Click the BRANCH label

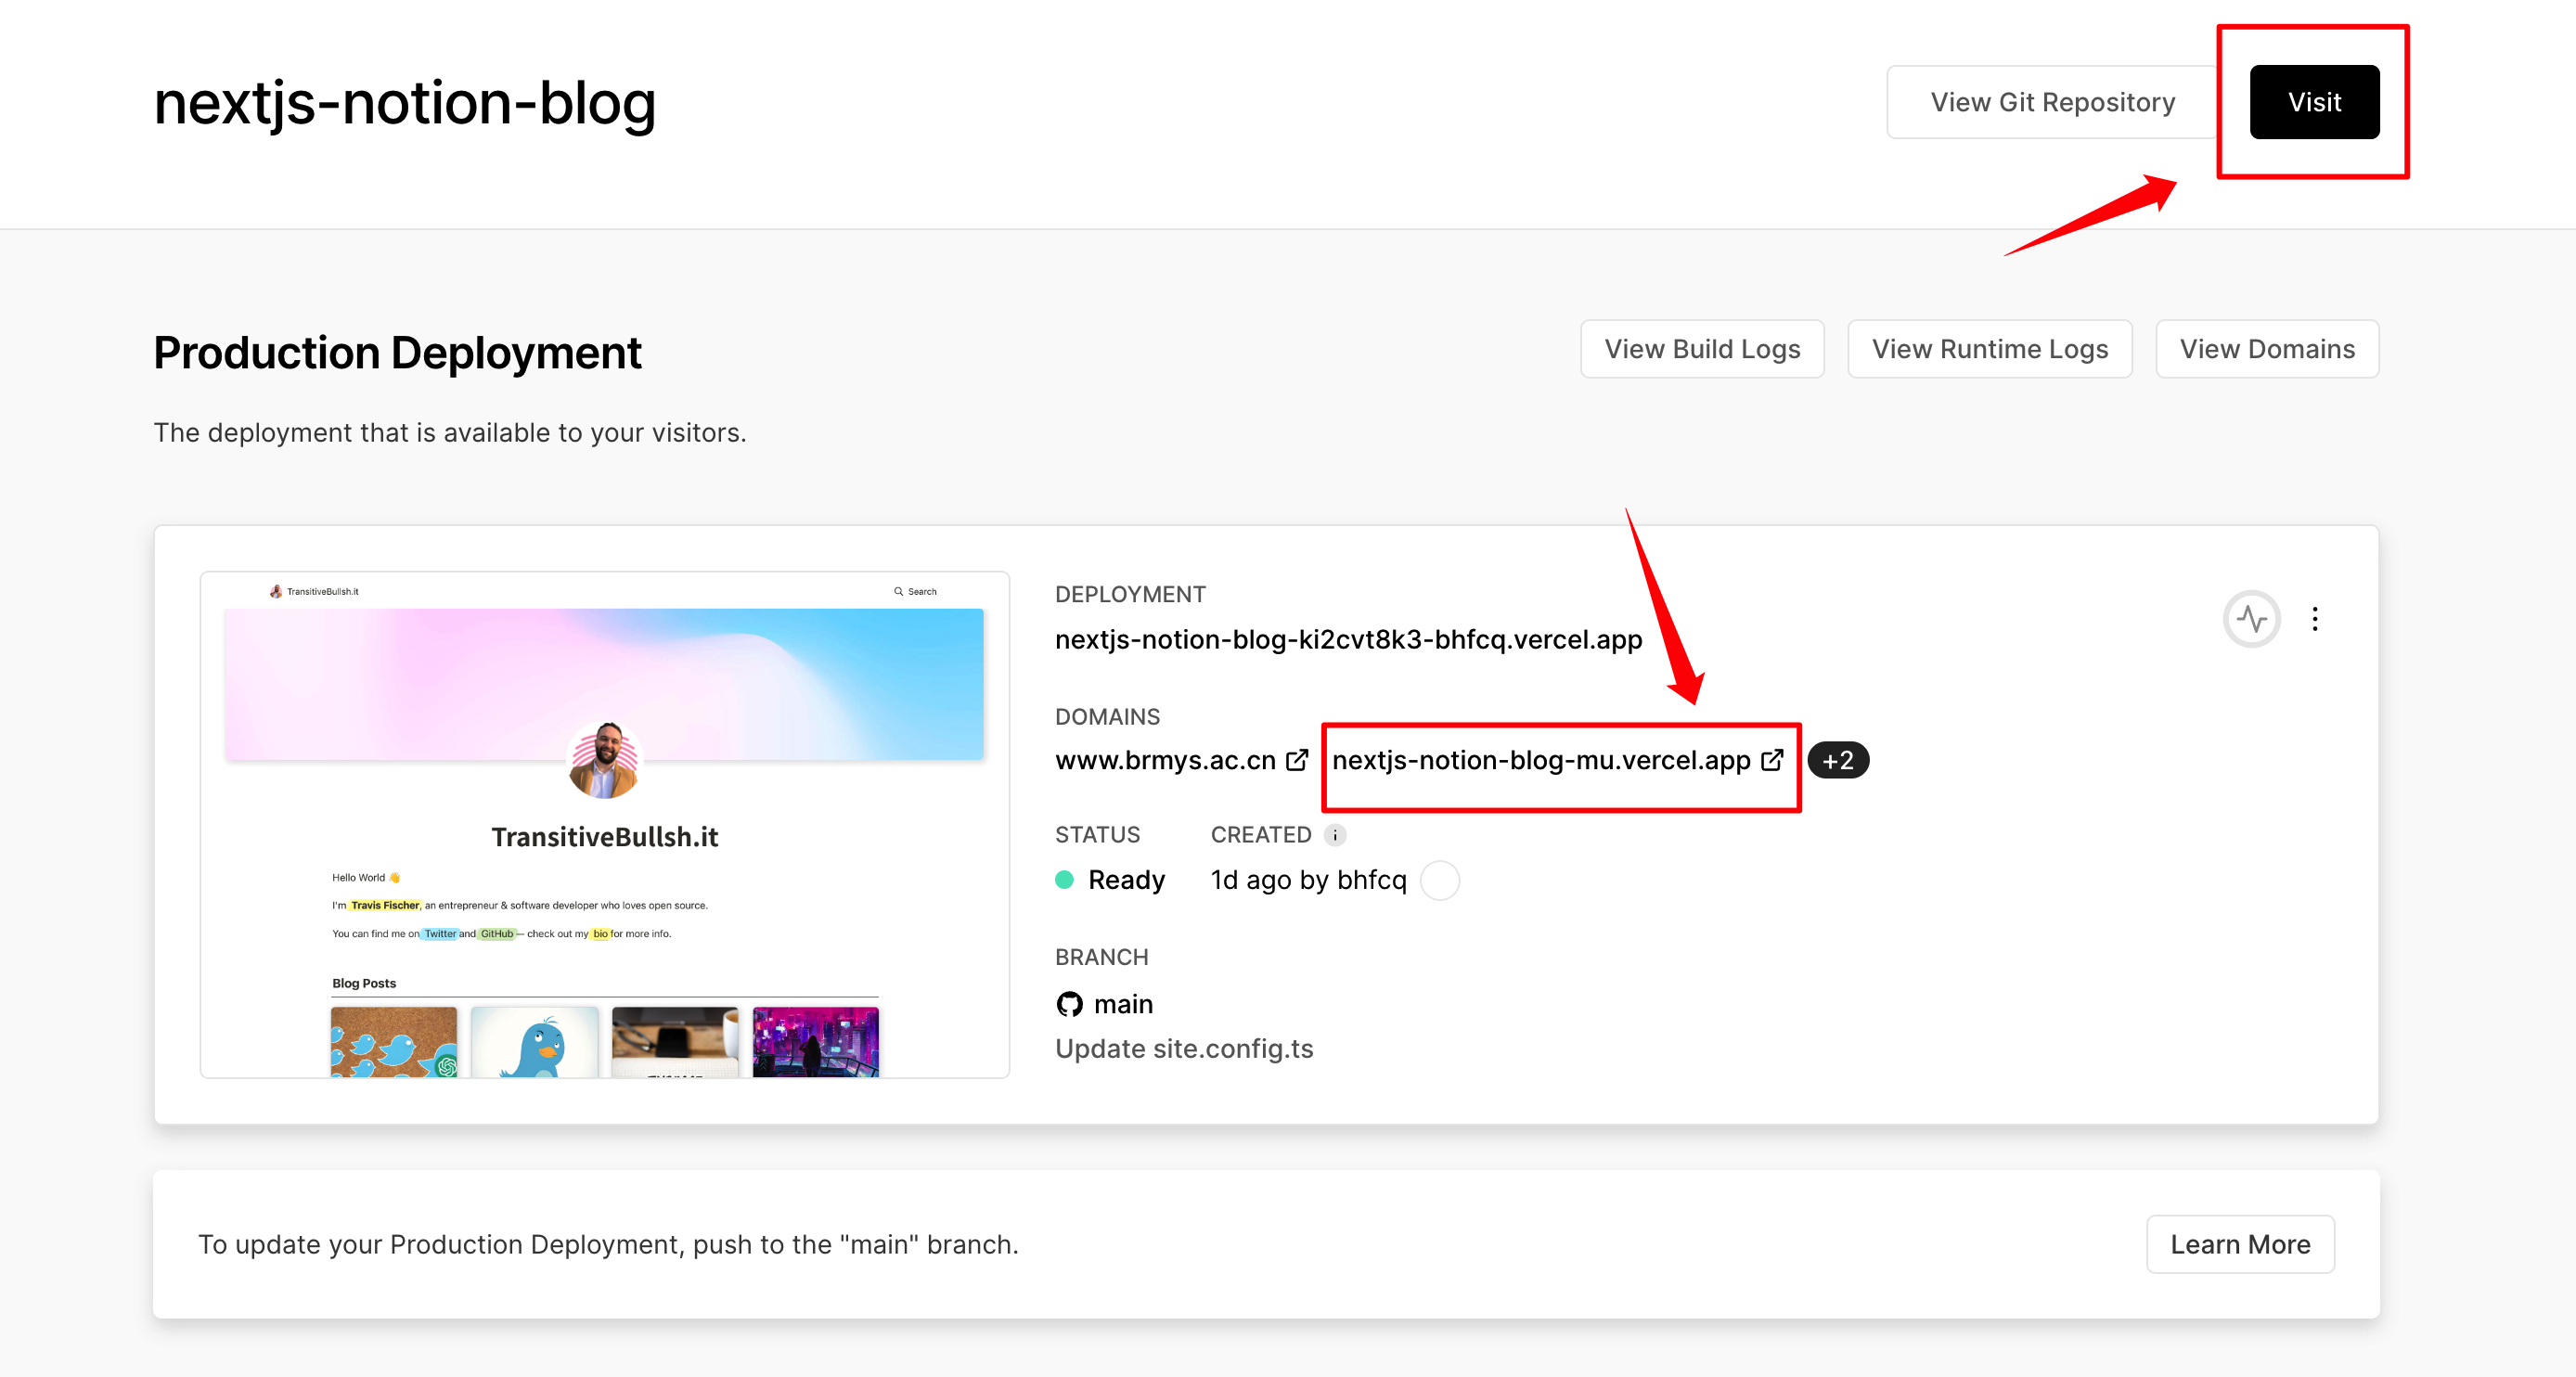1101,957
